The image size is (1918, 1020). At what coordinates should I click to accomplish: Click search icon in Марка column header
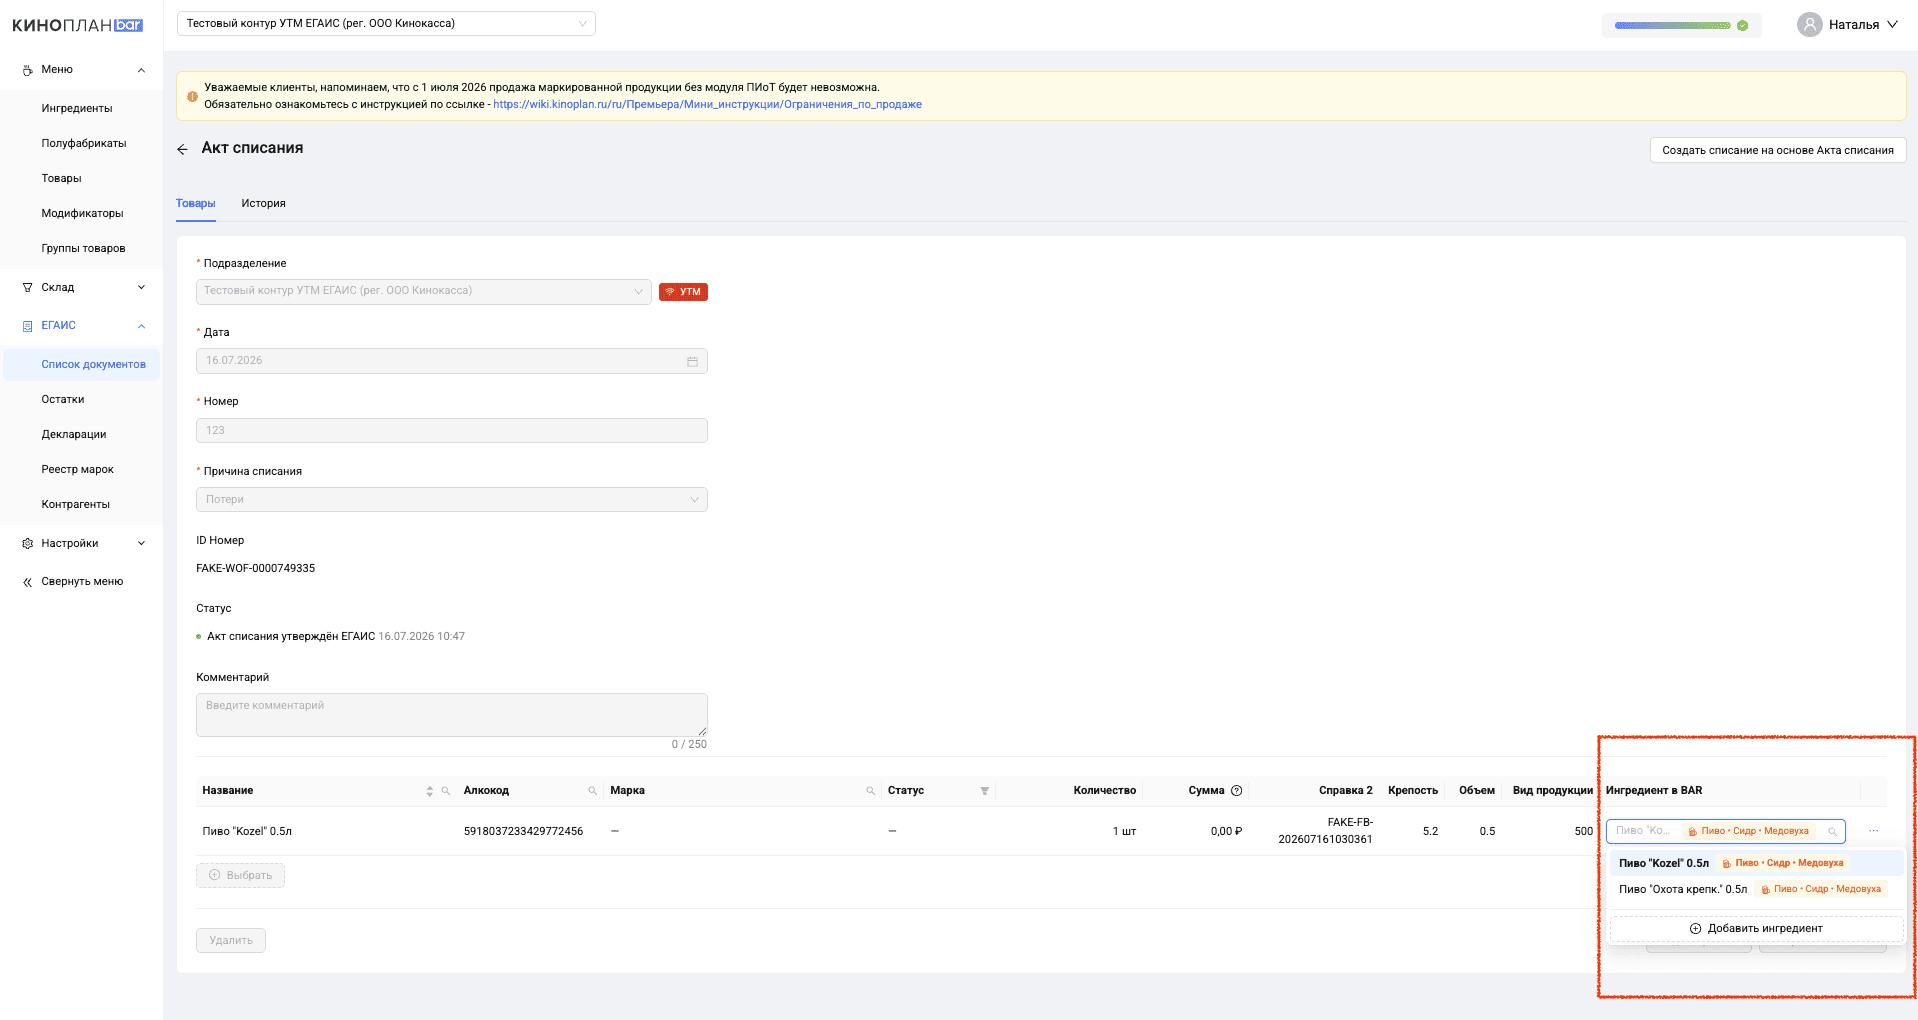click(870, 791)
